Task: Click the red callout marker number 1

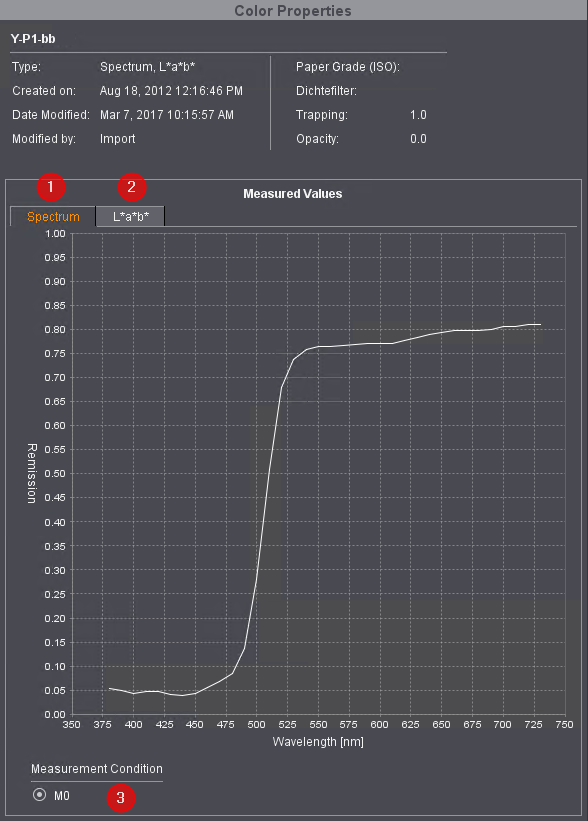Action: click(x=51, y=186)
